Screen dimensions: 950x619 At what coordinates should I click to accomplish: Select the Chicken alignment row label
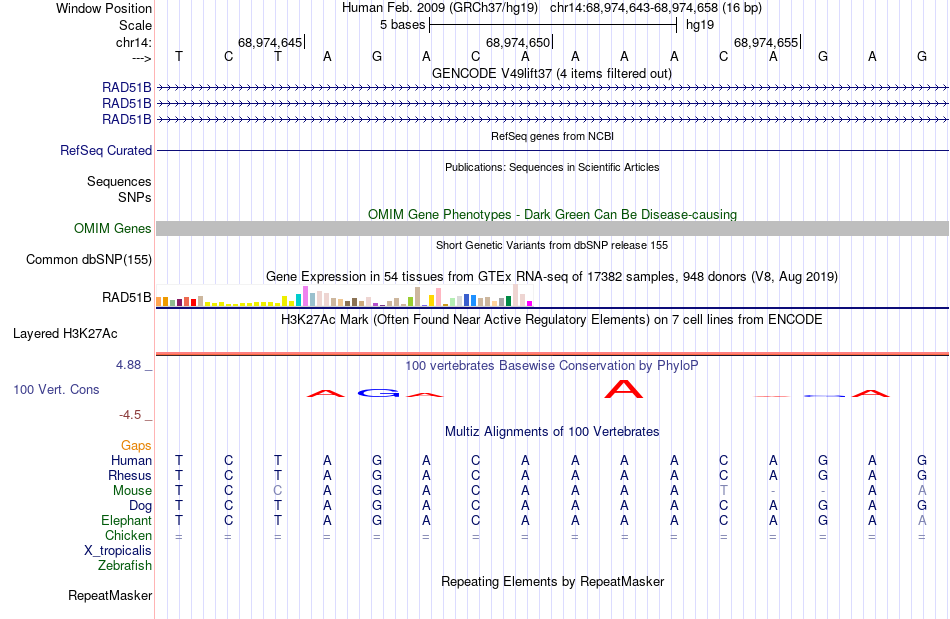128,535
